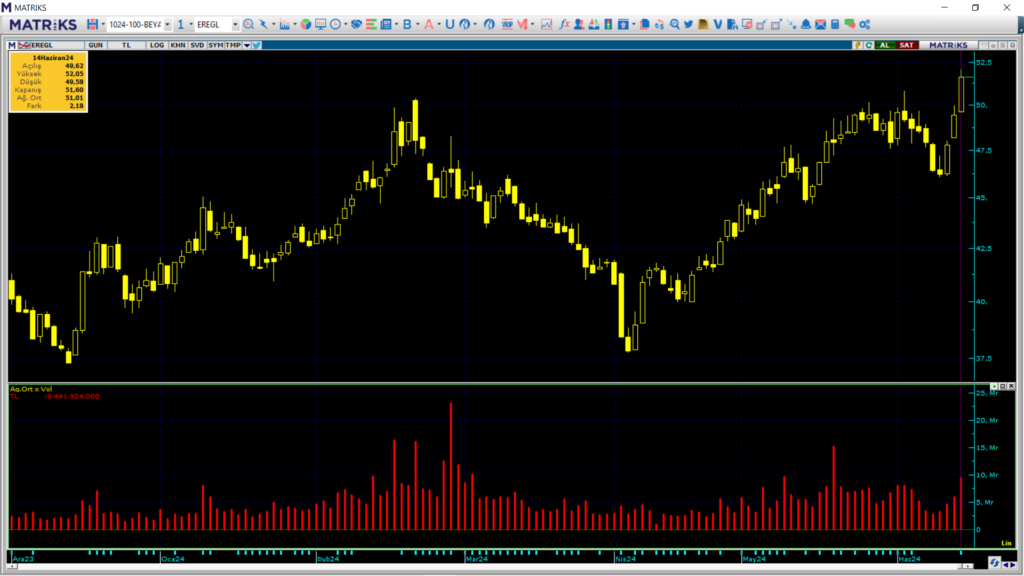Open the EREGL symbol dropdown
1024x576 pixels.
coord(234,24)
